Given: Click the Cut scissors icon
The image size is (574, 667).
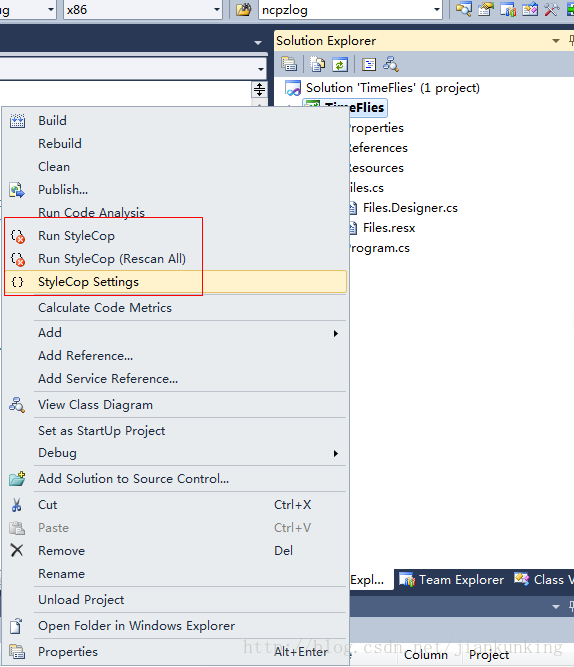Looking at the screenshot, I should [x=17, y=505].
